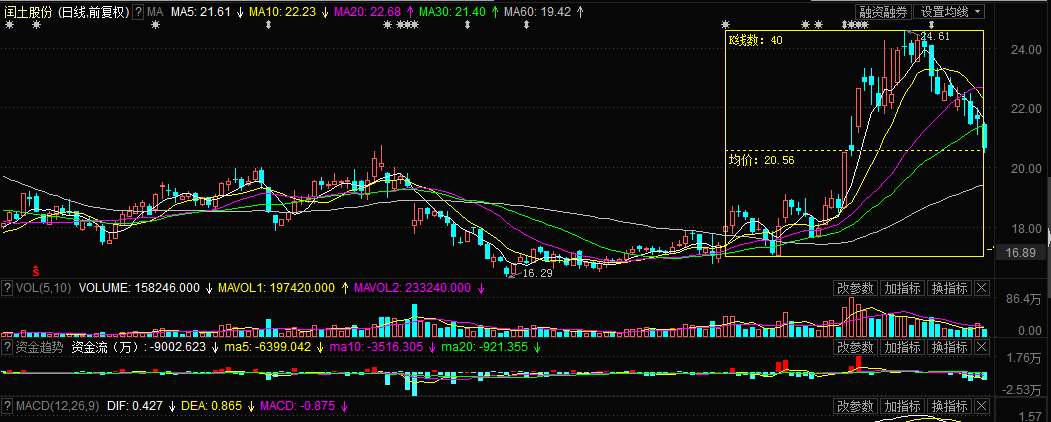
Task: Click 加指标 in the VOL panel
Action: [x=902, y=288]
